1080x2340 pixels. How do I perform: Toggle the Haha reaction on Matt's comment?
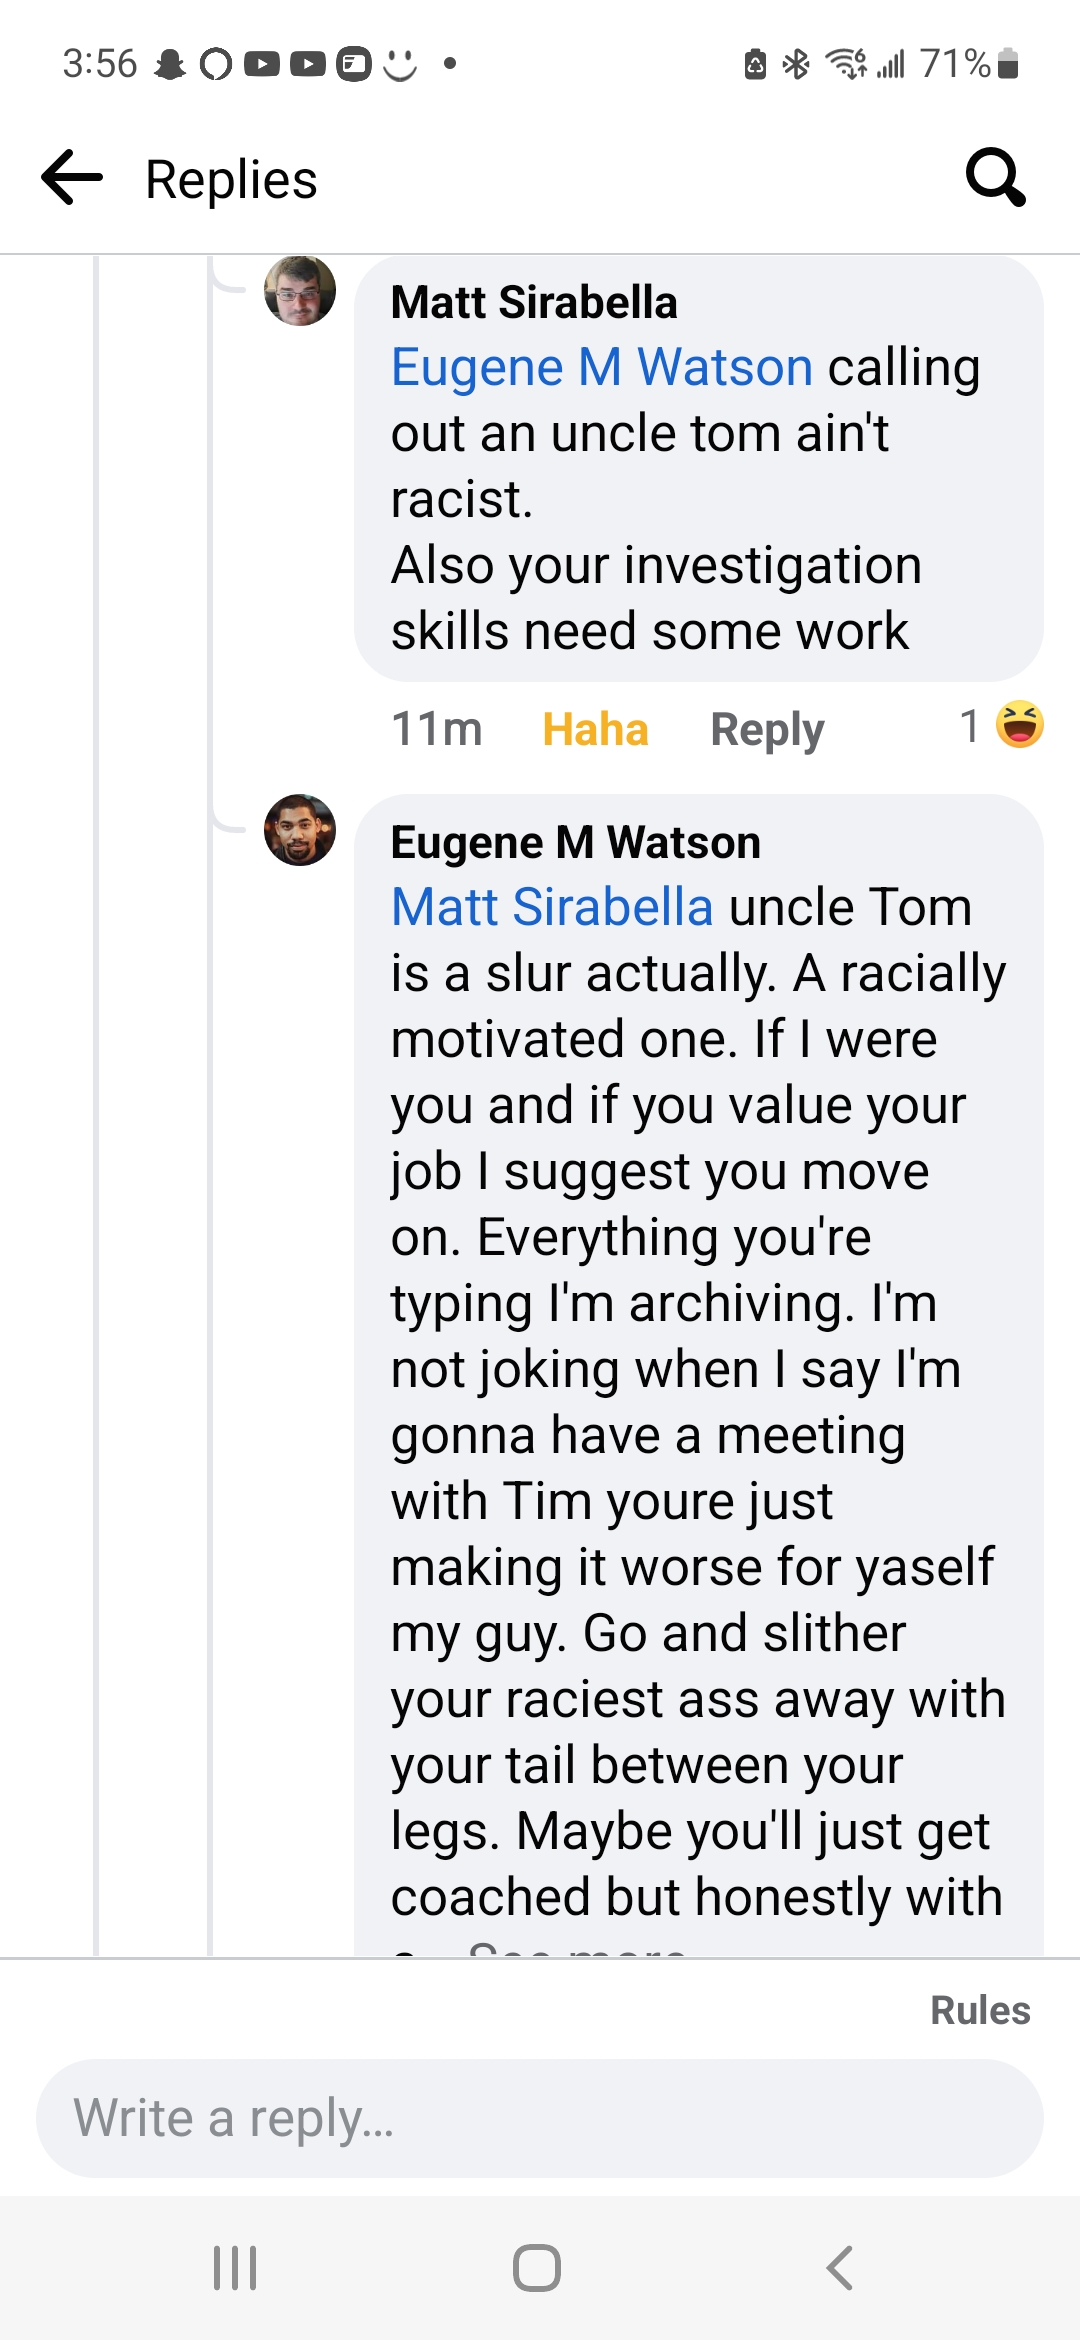pyautogui.click(x=595, y=729)
